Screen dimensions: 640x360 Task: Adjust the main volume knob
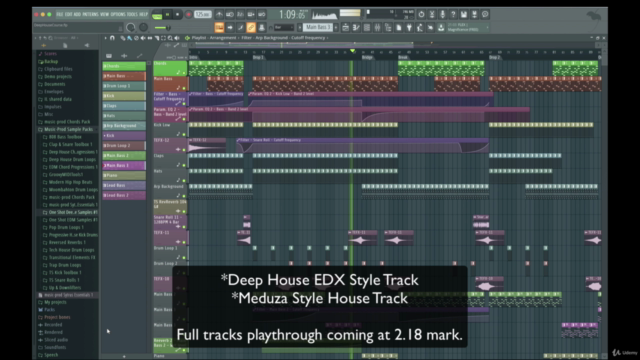click(131, 27)
